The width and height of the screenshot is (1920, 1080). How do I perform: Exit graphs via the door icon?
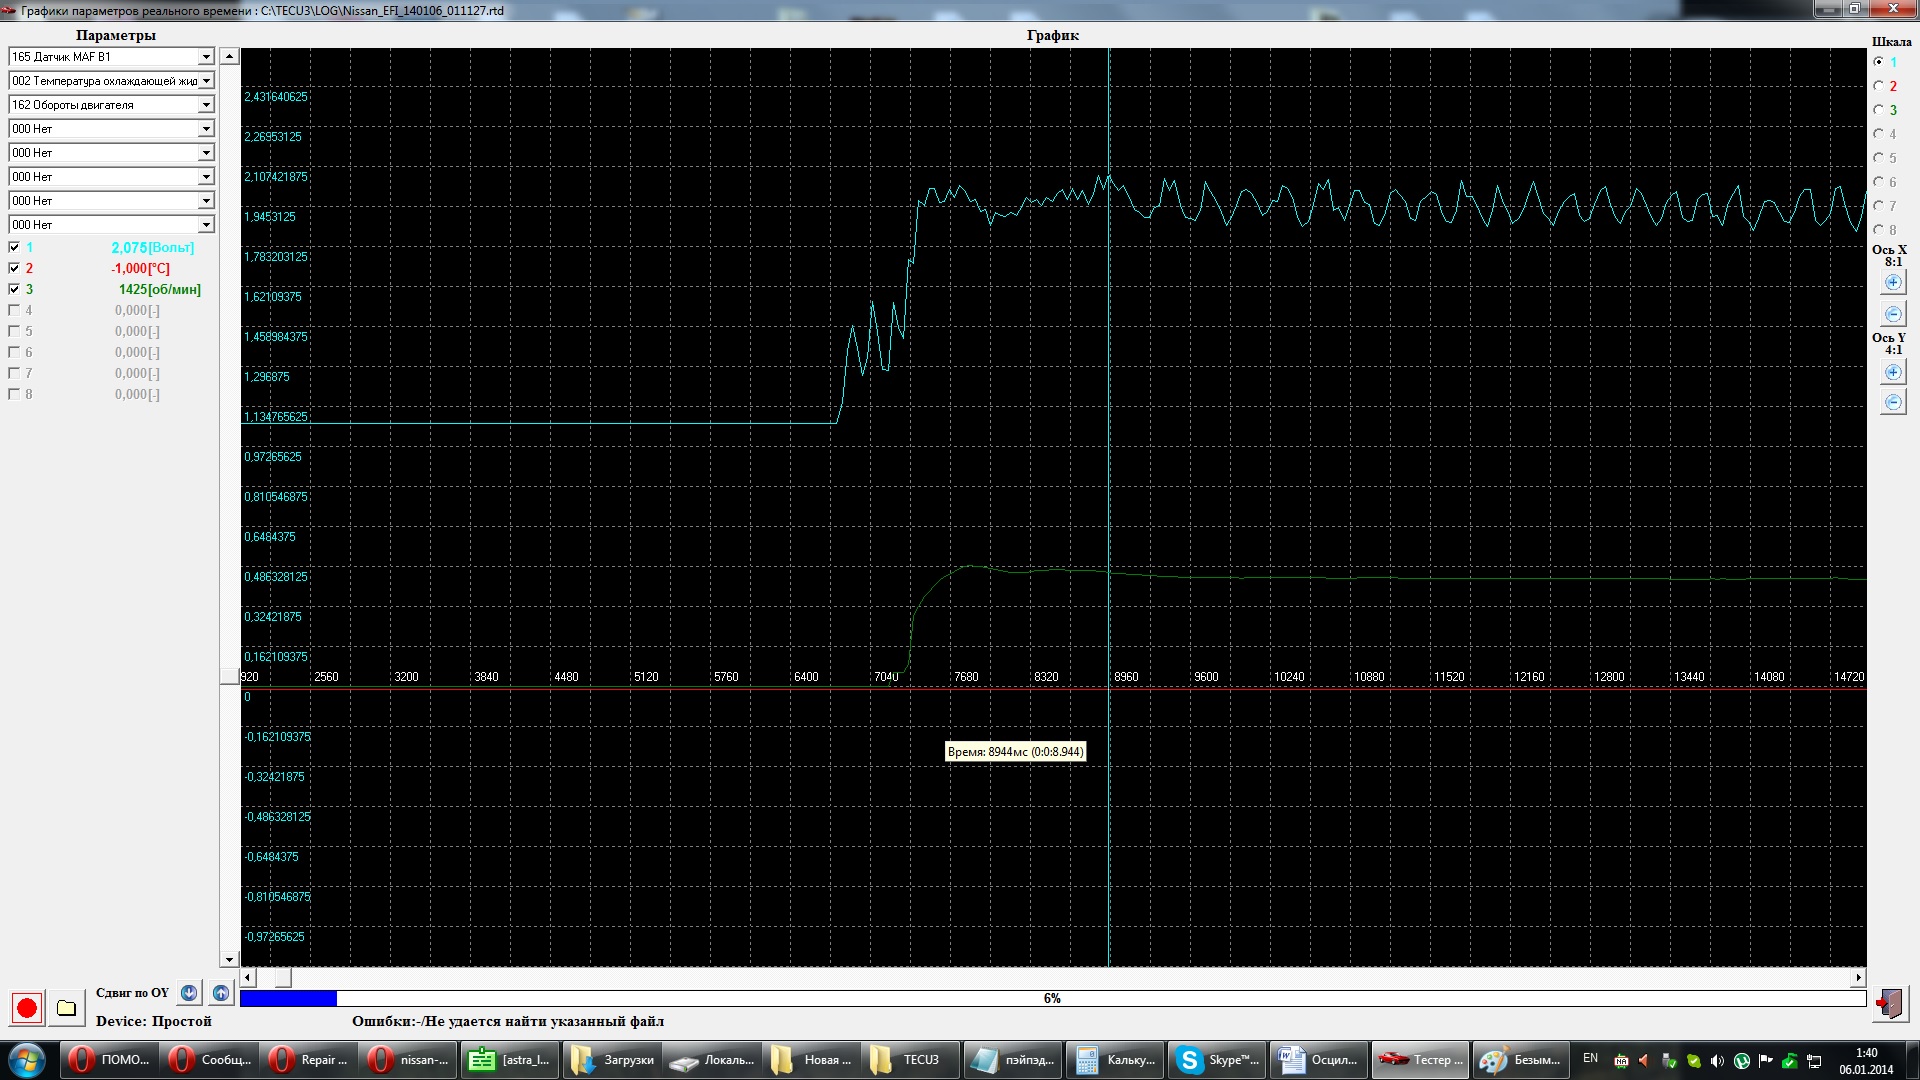(1889, 1003)
